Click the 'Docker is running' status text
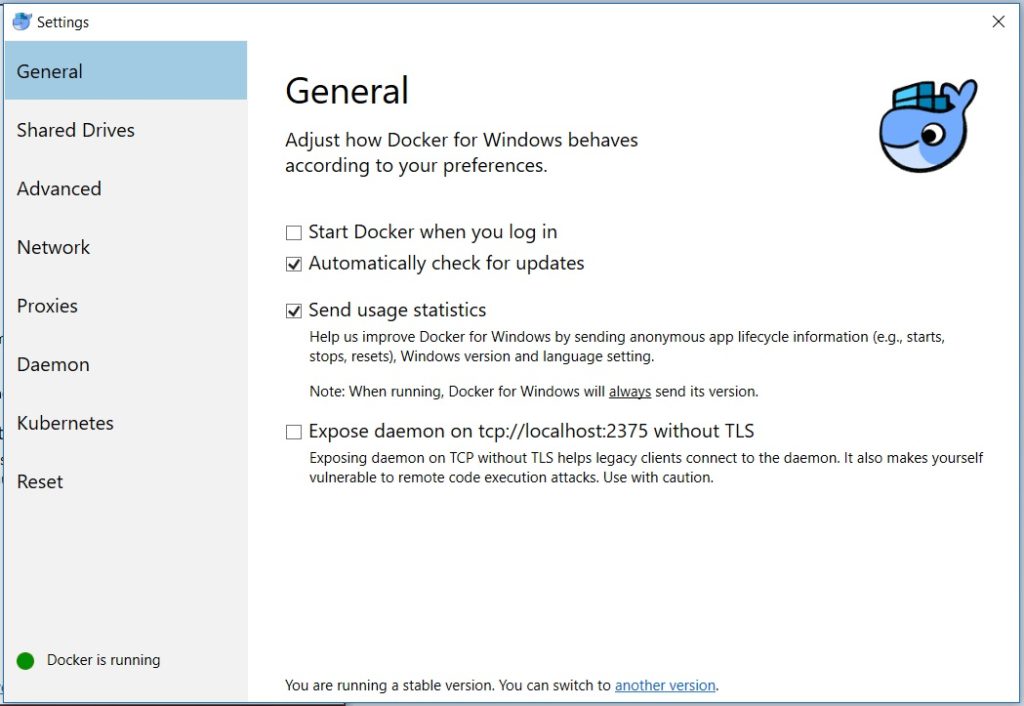This screenshot has height=706, width=1024. [103, 660]
